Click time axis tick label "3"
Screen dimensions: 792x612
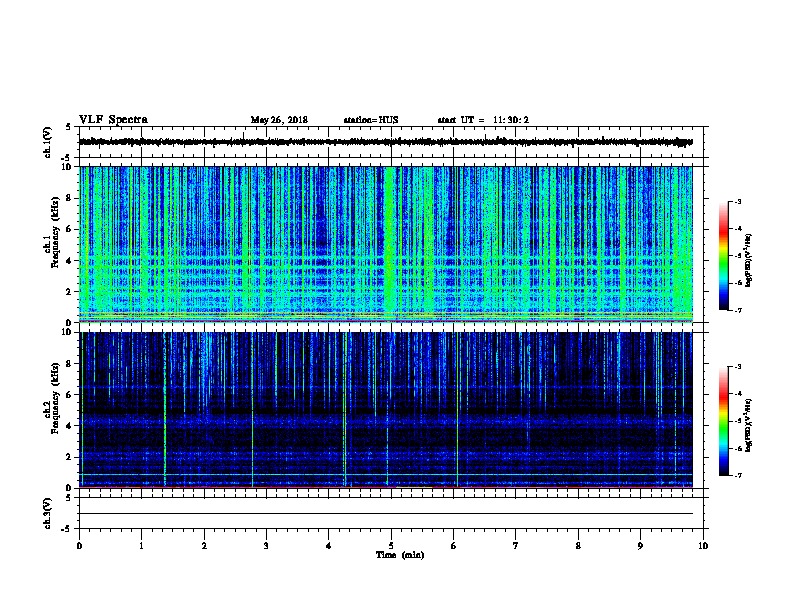pyautogui.click(x=266, y=545)
